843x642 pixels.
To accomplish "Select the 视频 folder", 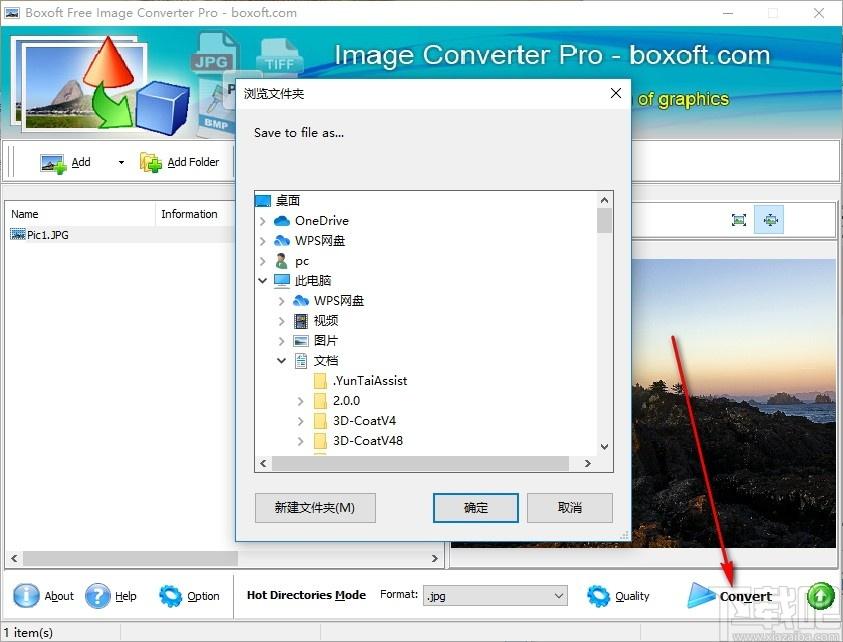I will pos(326,321).
